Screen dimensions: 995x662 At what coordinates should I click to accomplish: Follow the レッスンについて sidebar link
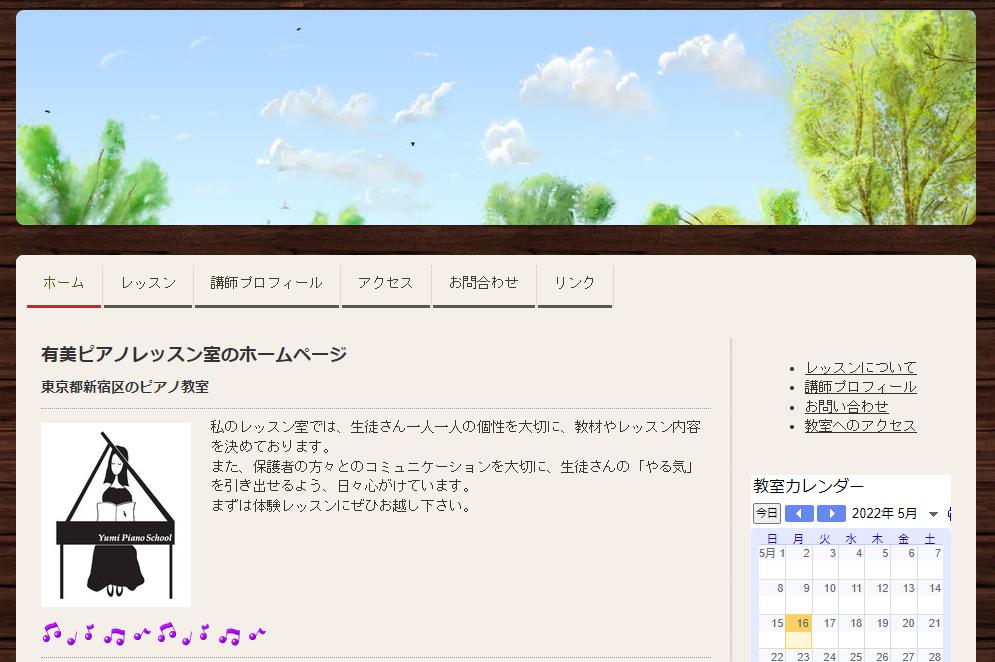coord(860,368)
